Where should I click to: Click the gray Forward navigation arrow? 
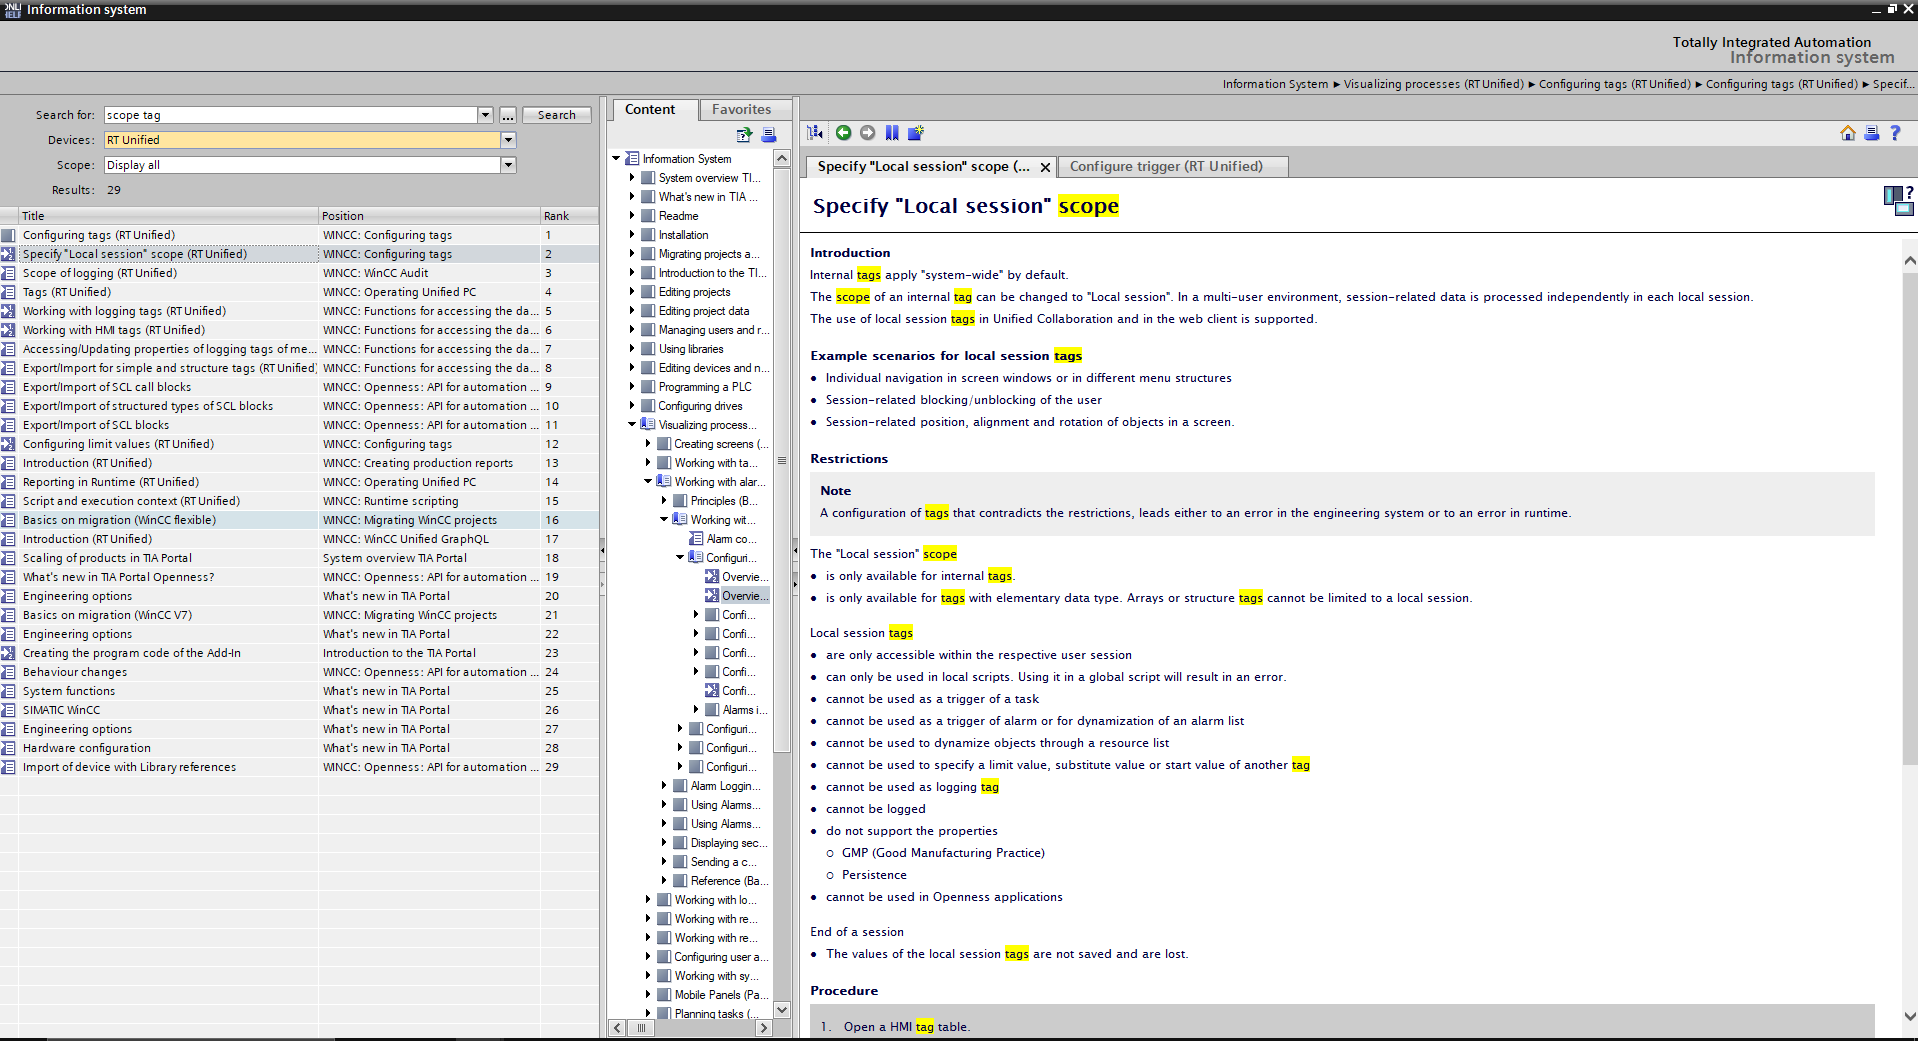867,133
